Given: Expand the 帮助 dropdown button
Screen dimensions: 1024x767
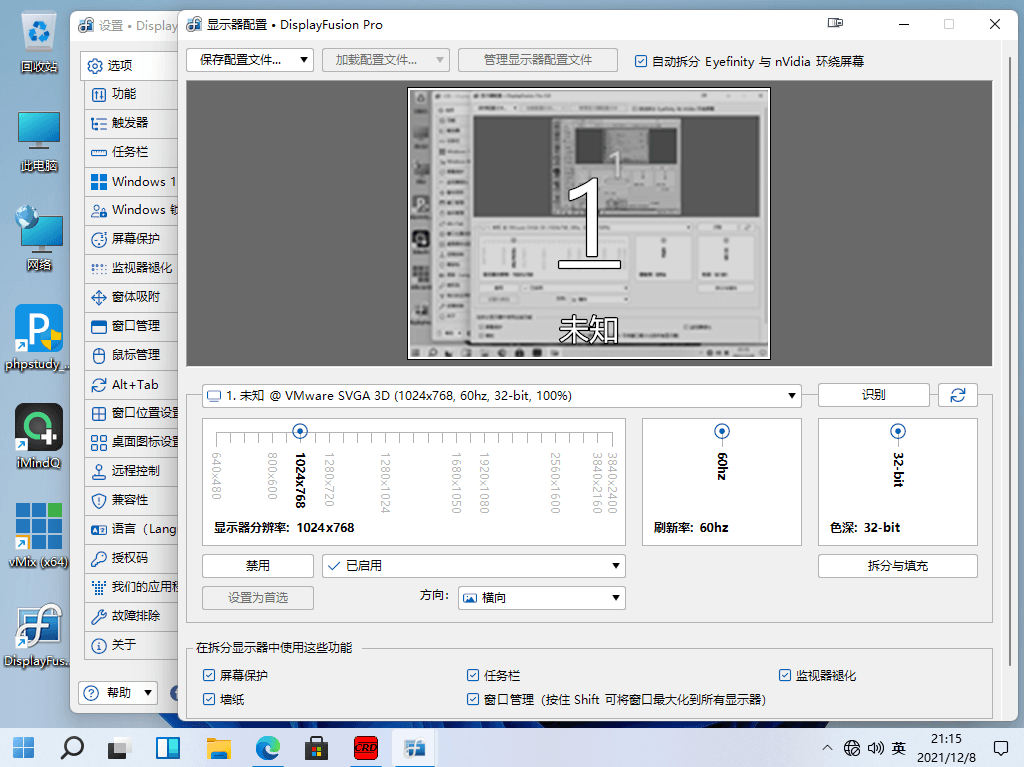Looking at the screenshot, I should coord(118,693).
